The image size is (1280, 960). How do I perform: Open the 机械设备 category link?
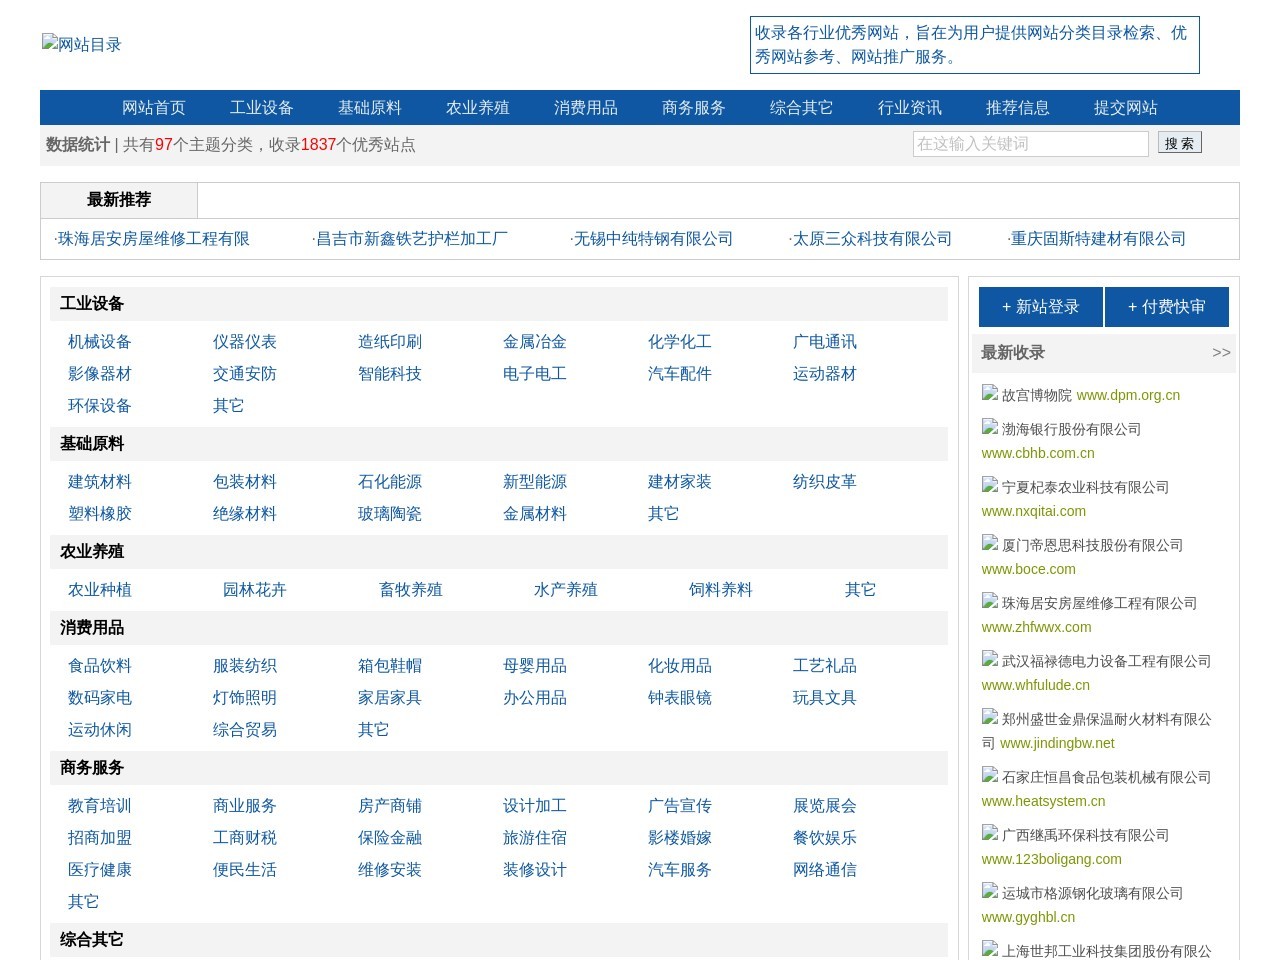coord(99,341)
